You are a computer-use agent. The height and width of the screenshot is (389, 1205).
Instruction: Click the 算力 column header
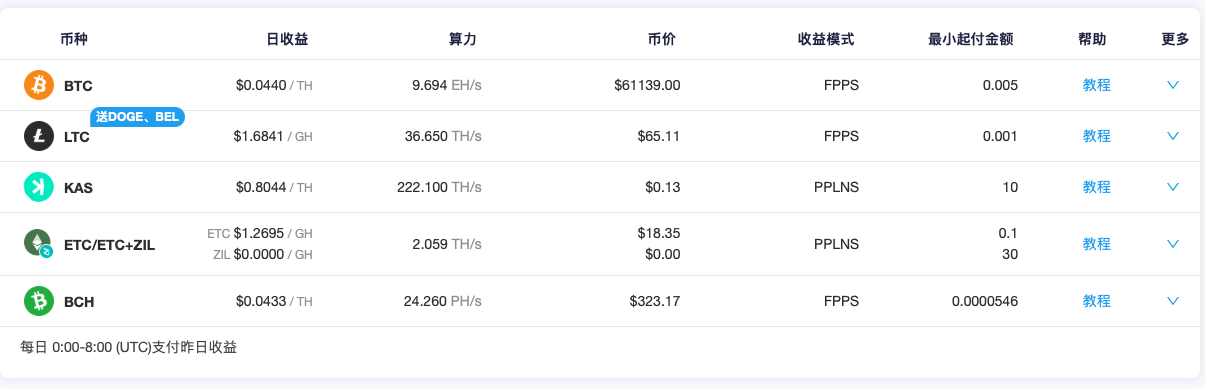point(463,40)
